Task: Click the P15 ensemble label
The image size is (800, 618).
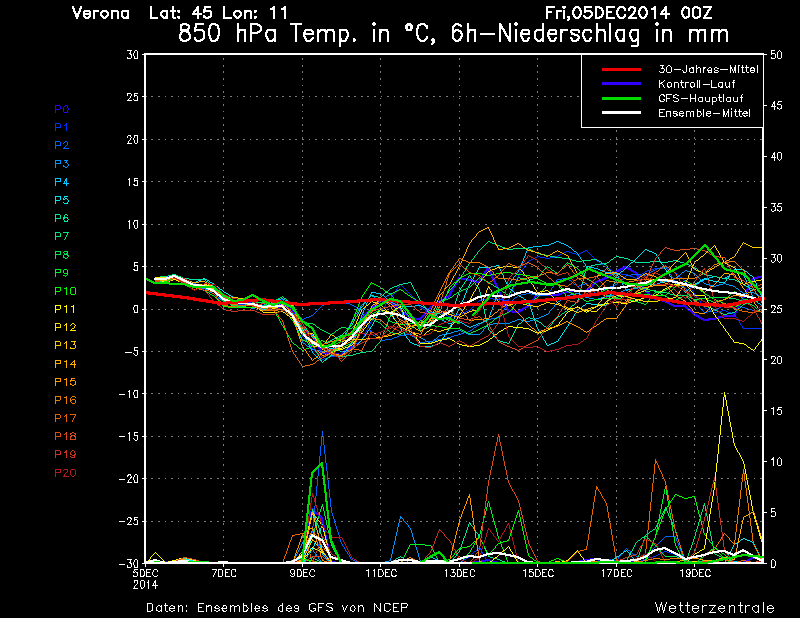Action: coord(65,382)
